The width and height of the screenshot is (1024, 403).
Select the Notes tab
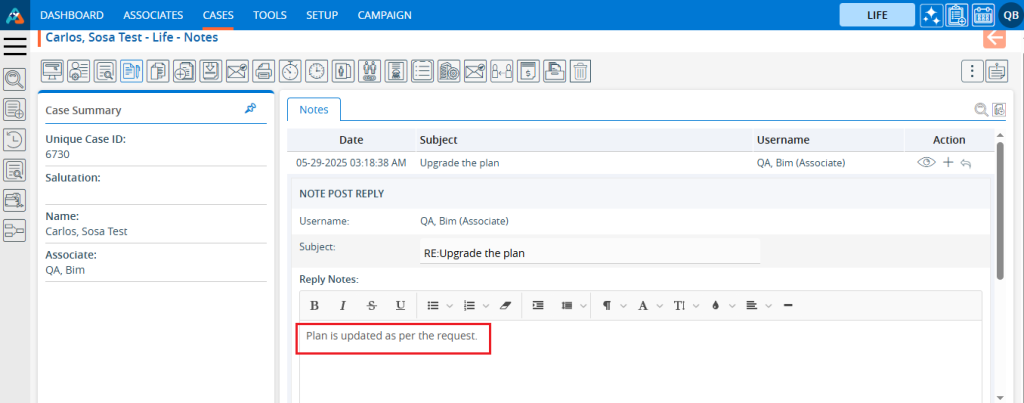313,109
